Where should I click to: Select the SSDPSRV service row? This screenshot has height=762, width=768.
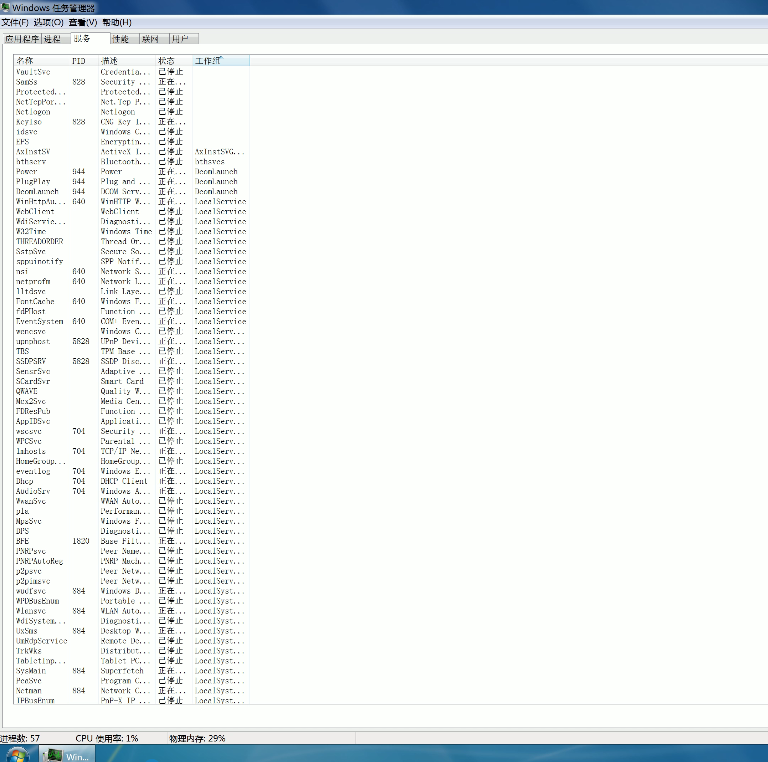pyautogui.click(x=132, y=361)
